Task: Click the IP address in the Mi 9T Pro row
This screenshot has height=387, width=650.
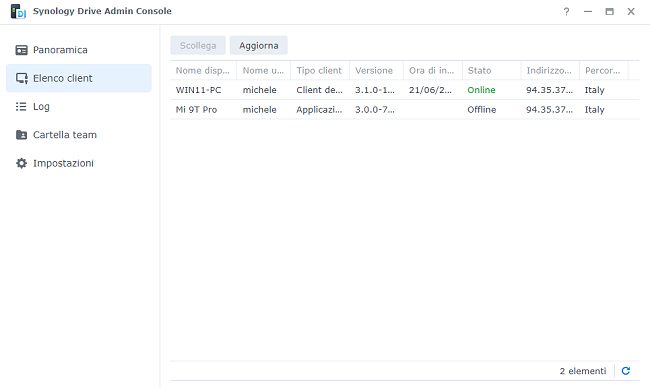Action: coord(550,110)
